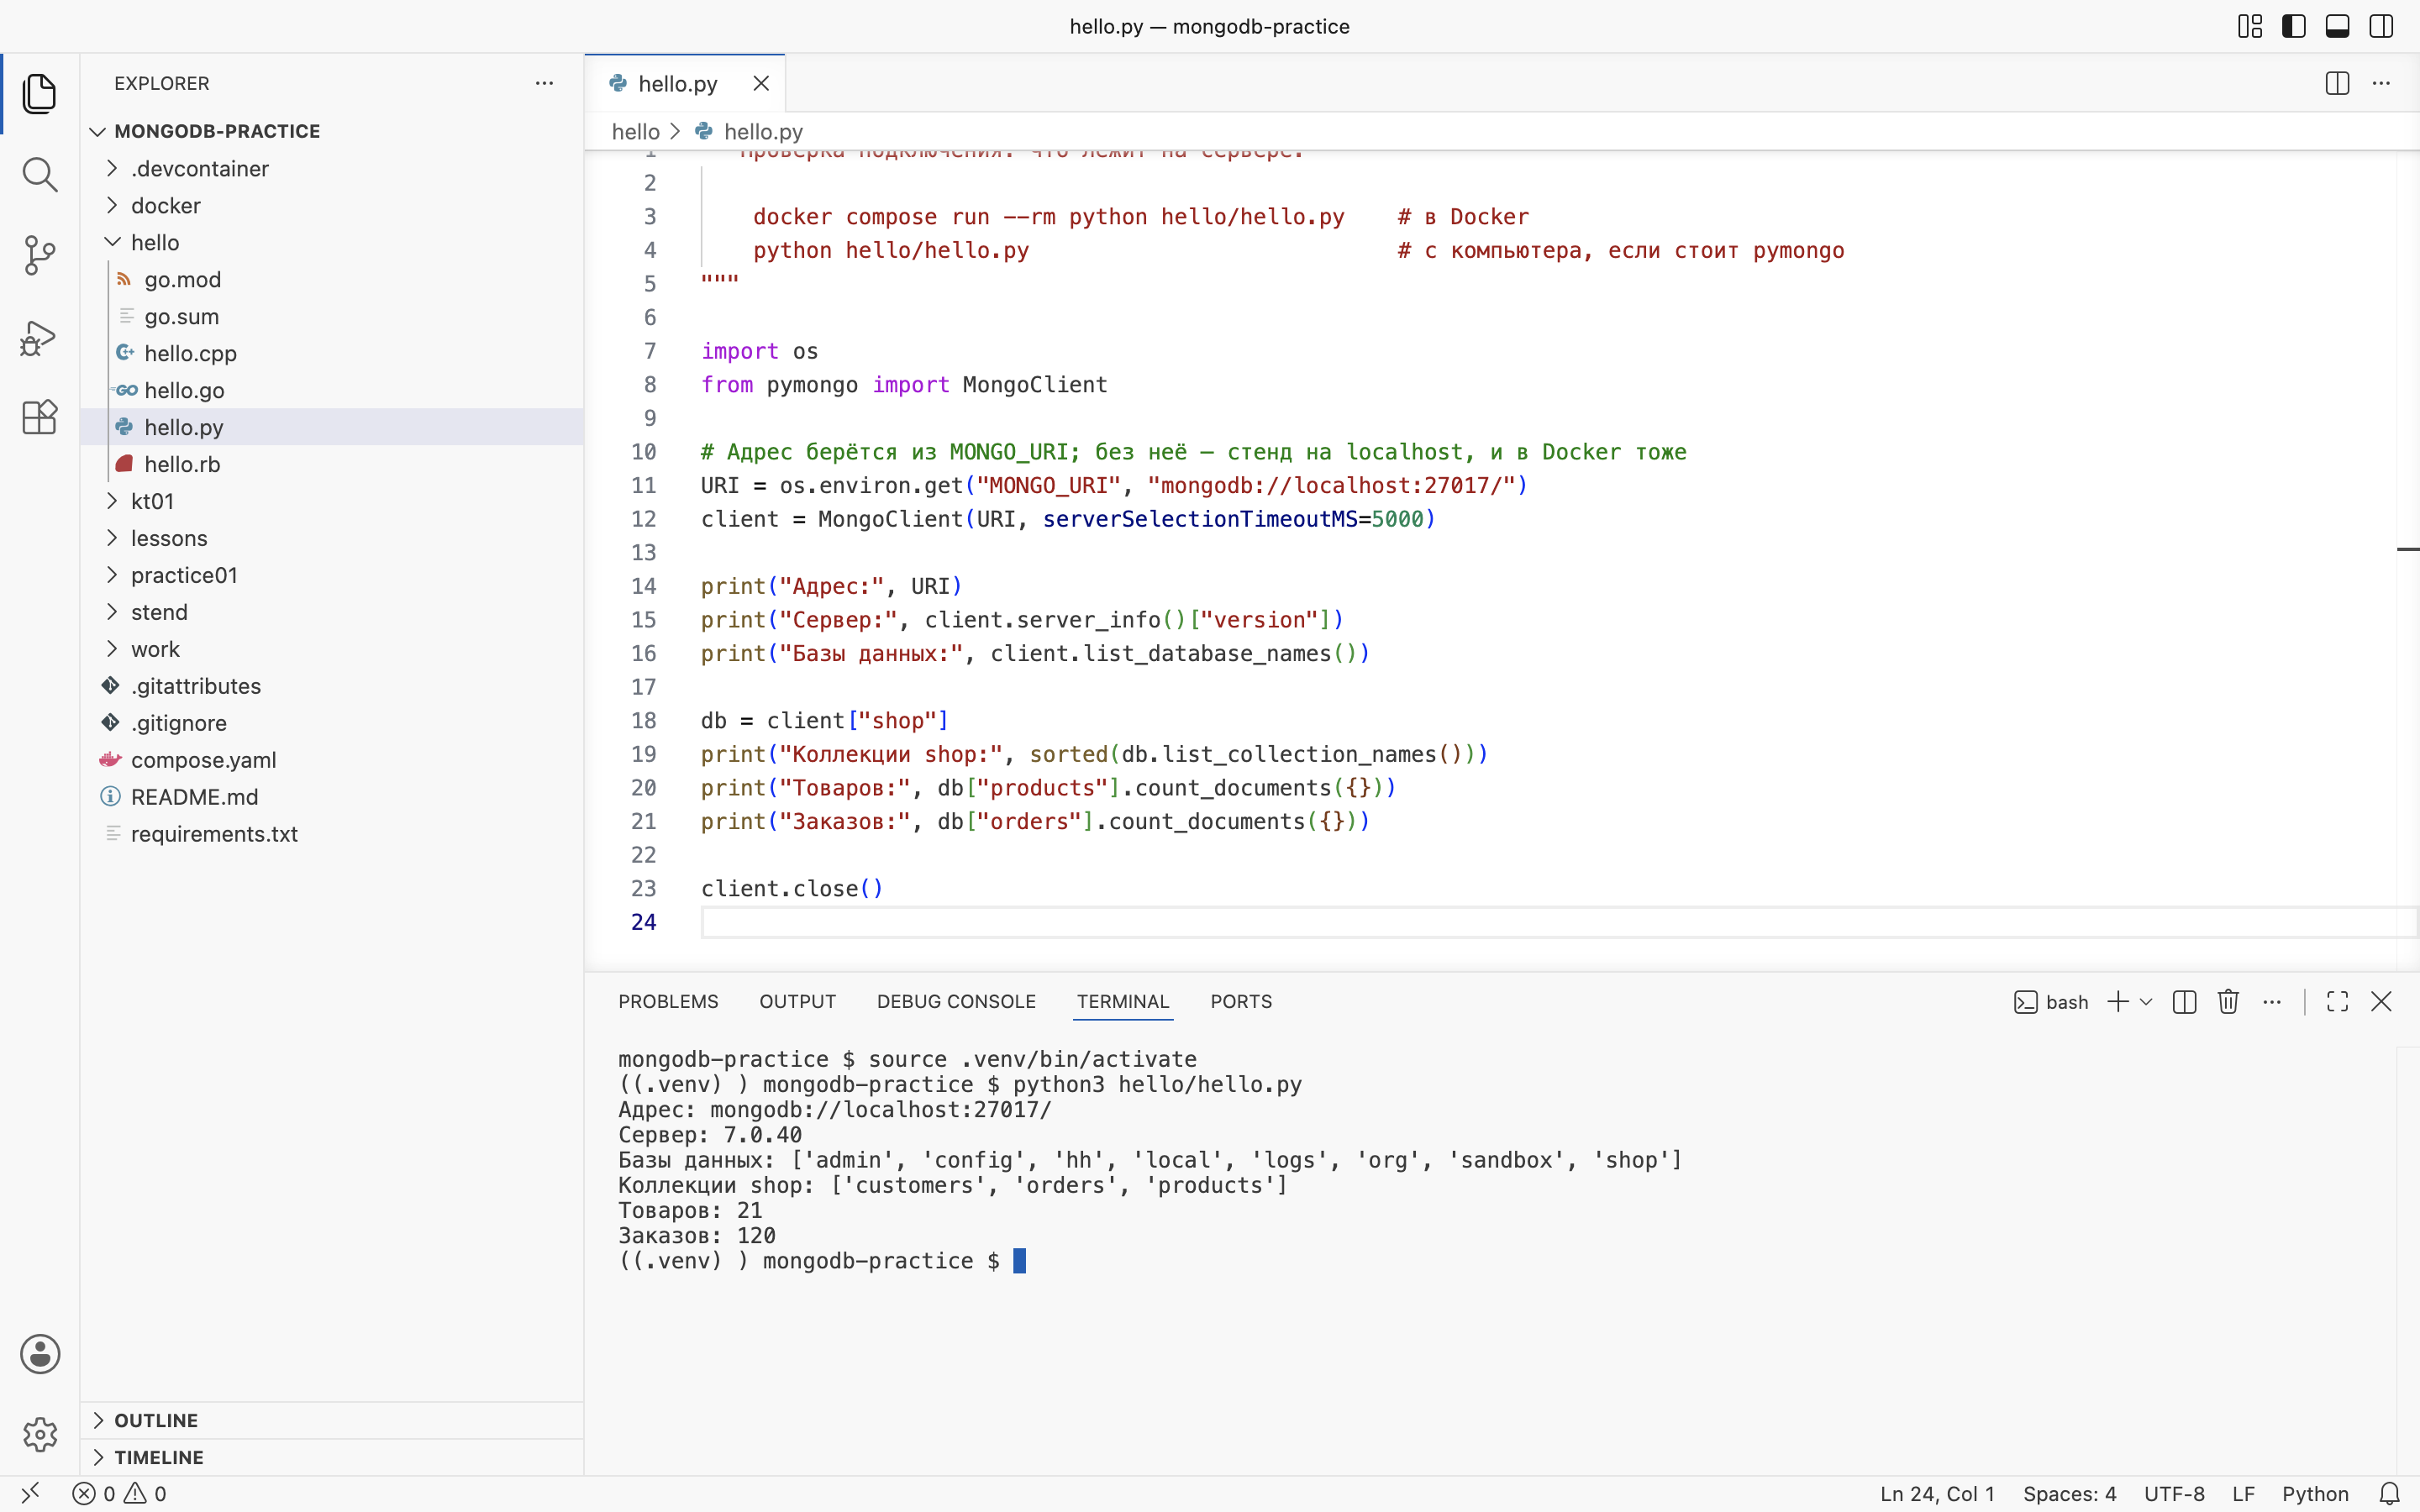This screenshot has height=1512, width=2420.
Task: Kill the terminal with trash icon
Action: (2228, 1001)
